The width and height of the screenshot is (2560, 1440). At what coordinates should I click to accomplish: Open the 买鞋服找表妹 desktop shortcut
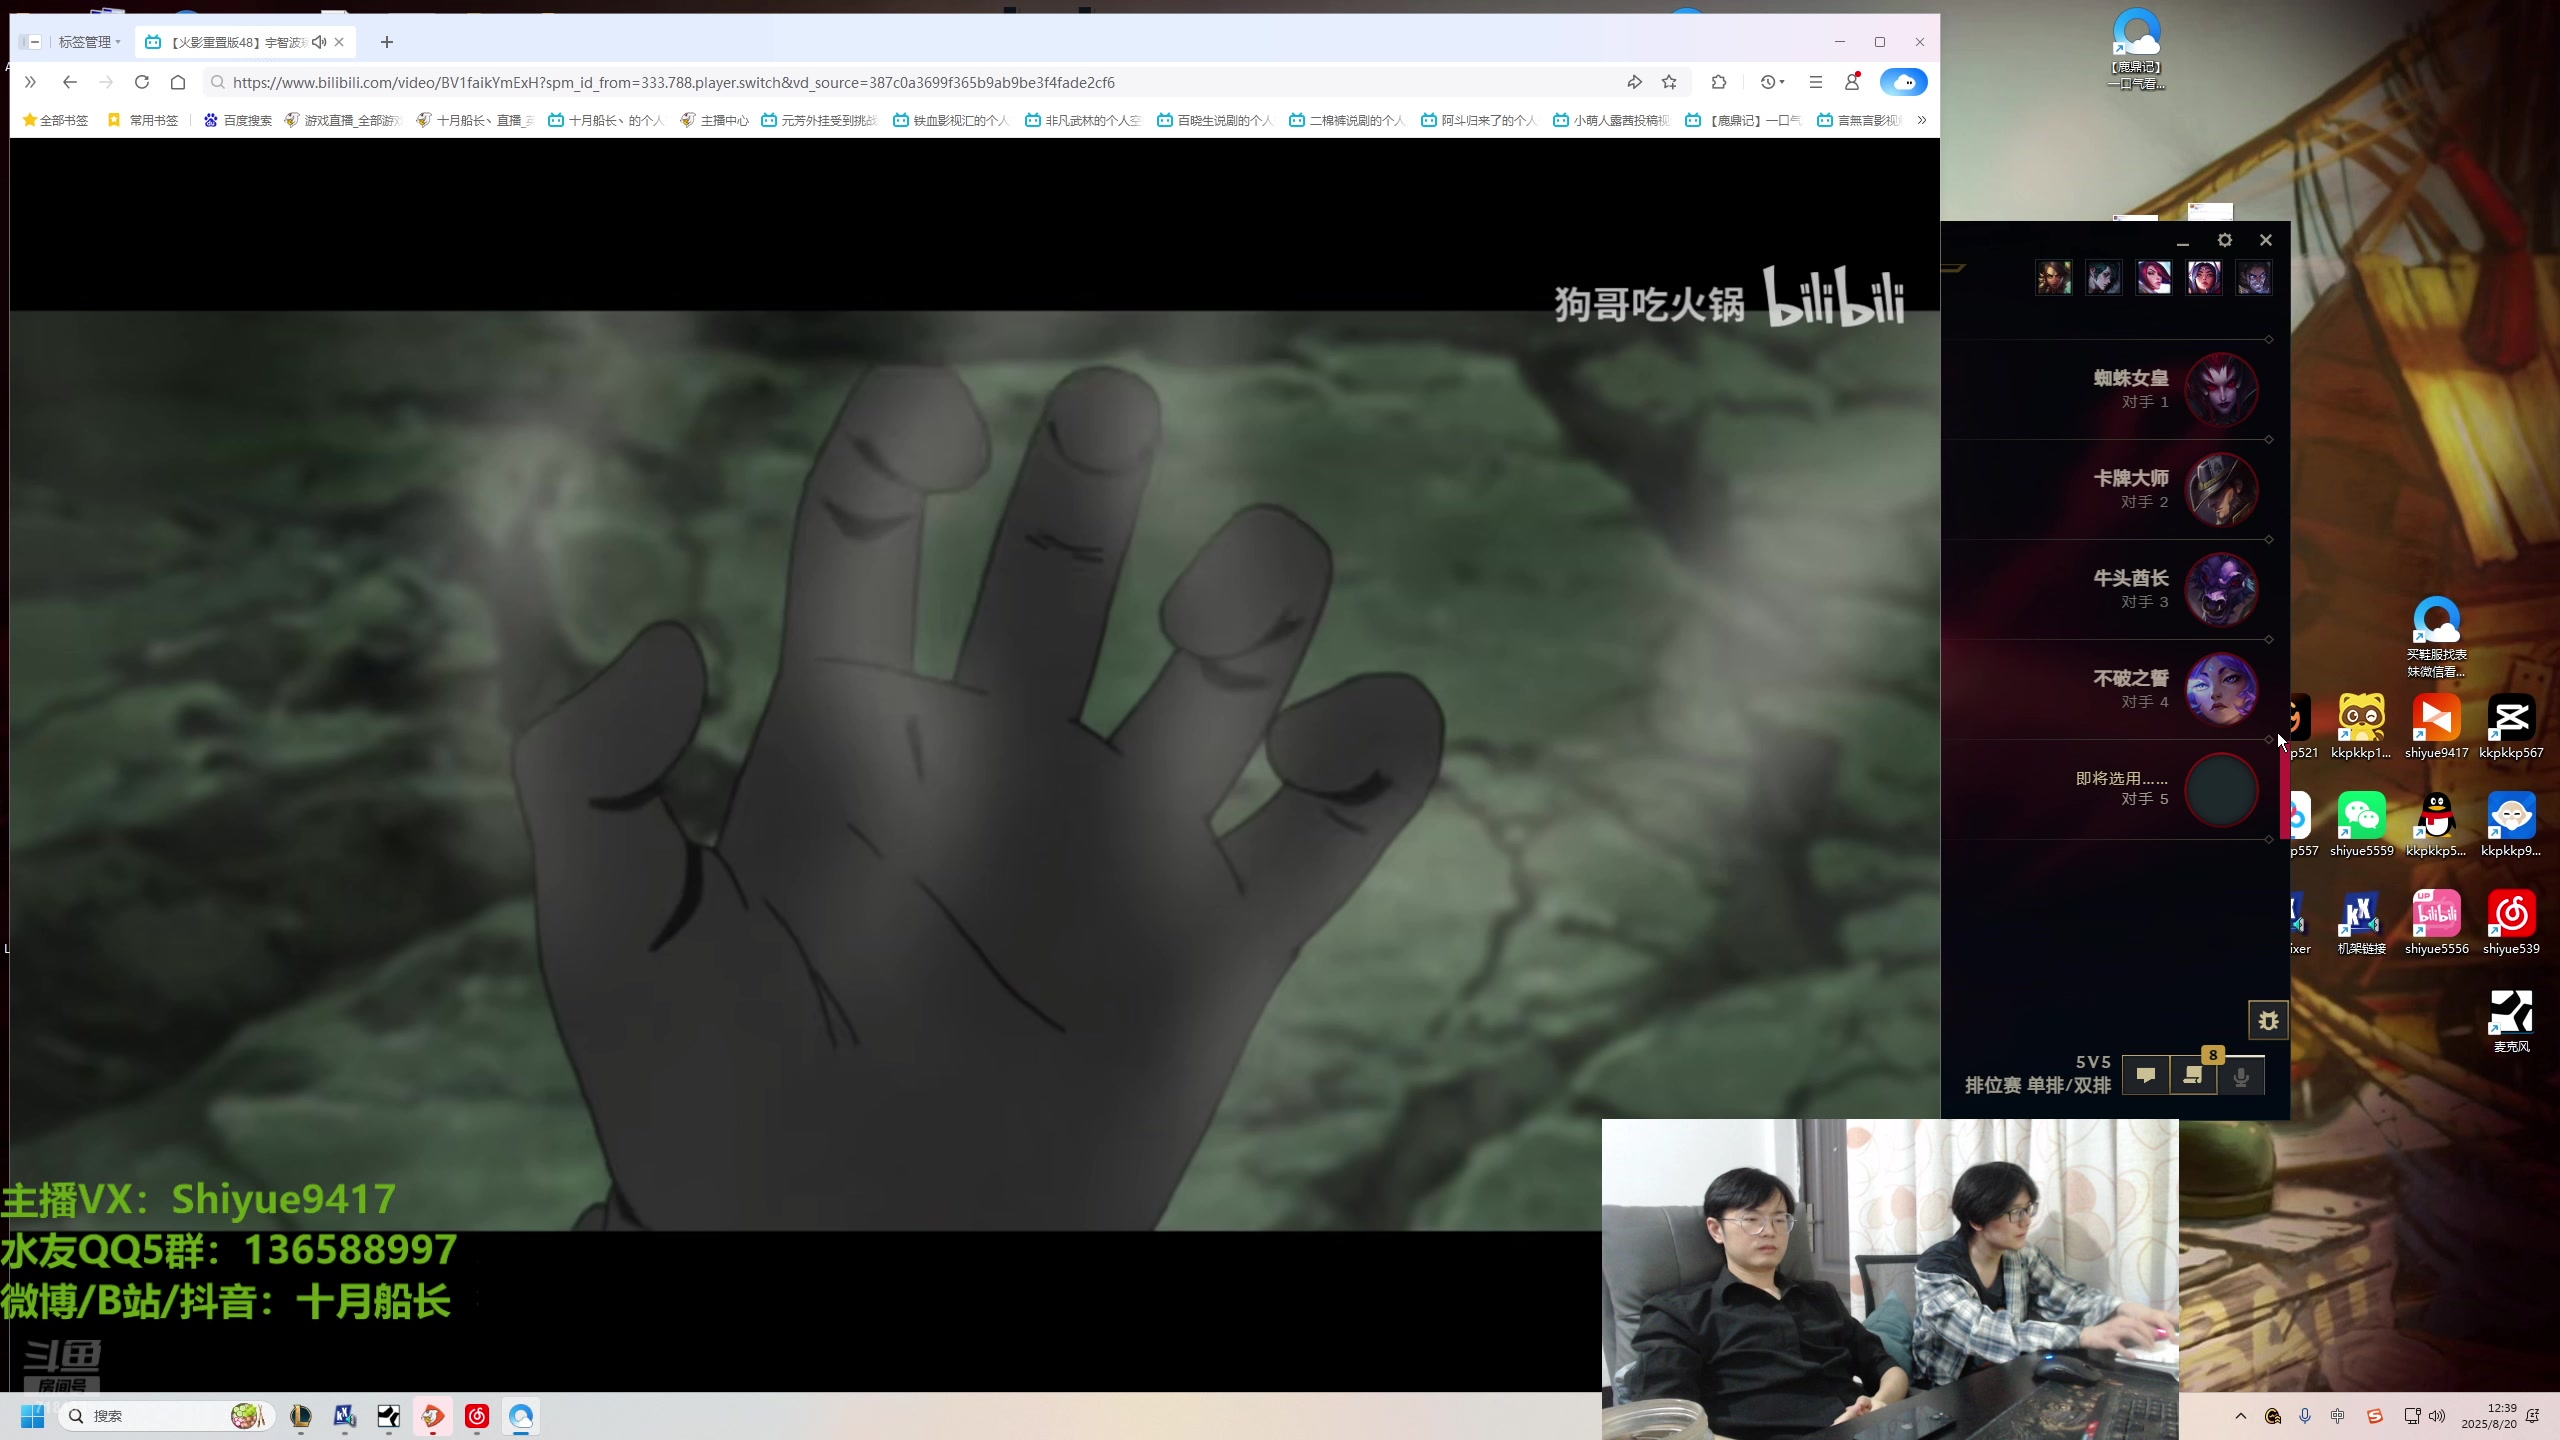pyautogui.click(x=2436, y=638)
